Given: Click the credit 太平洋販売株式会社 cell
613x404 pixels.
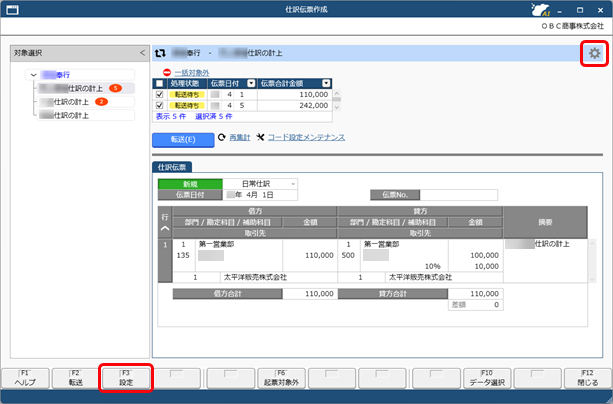Looking at the screenshot, I should pyautogui.click(x=444, y=277).
